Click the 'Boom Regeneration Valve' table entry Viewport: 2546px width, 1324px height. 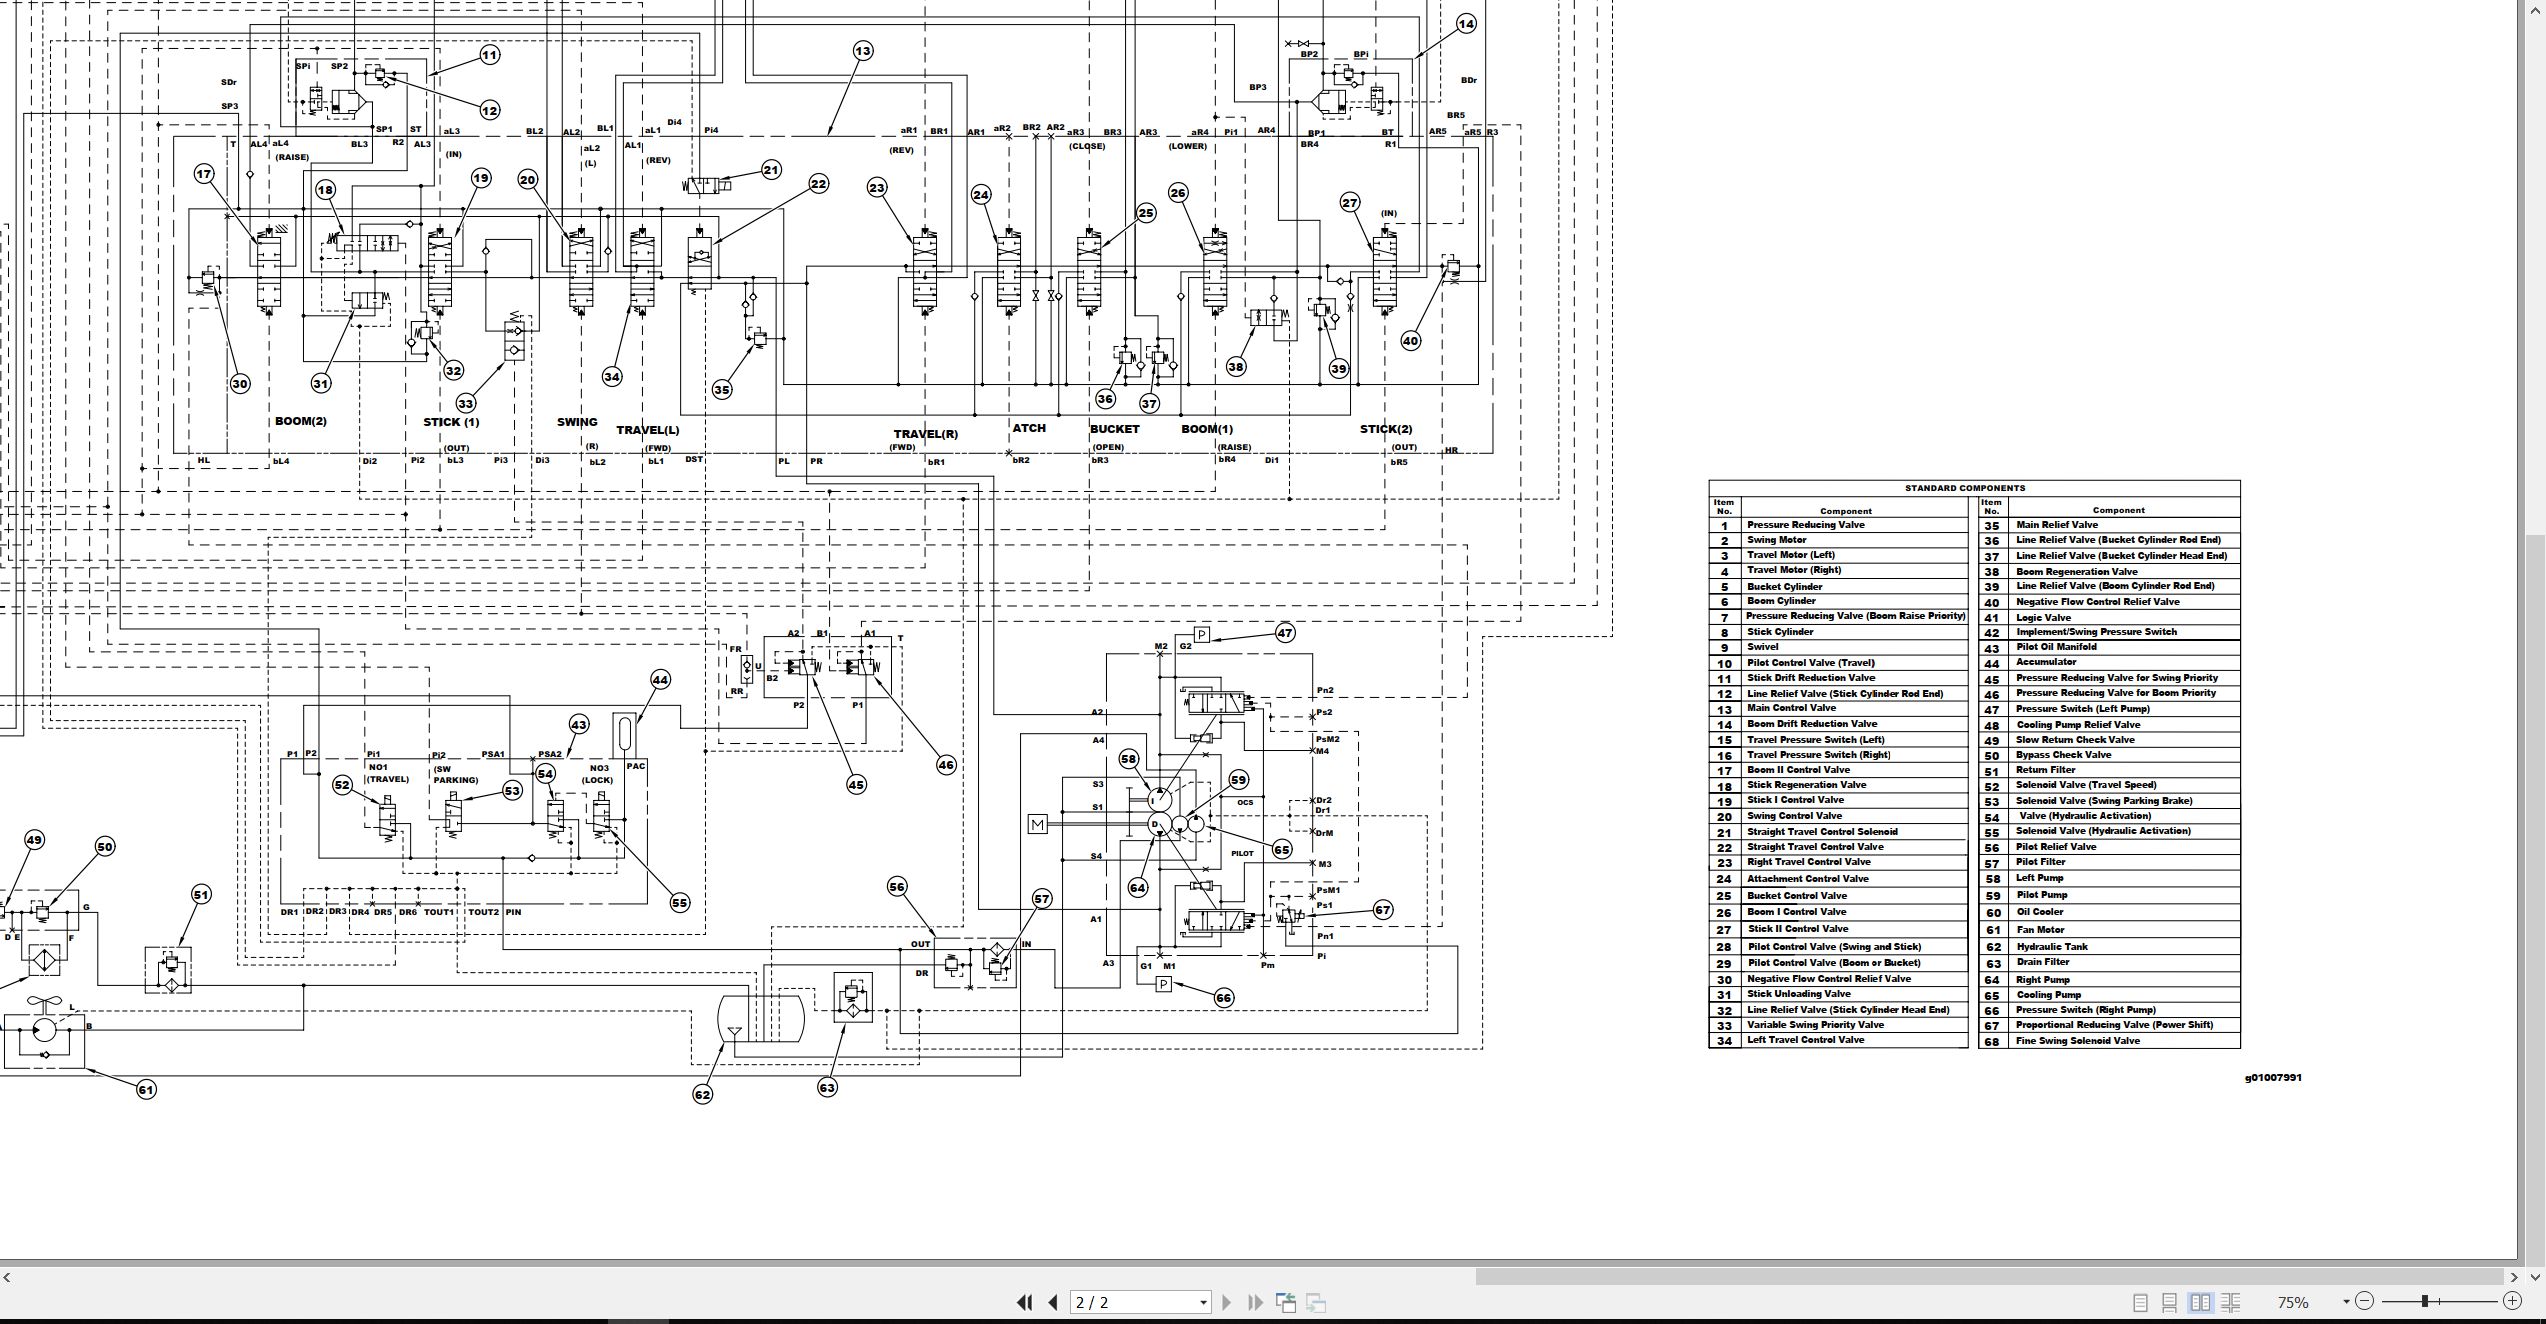pyautogui.click(x=2076, y=572)
